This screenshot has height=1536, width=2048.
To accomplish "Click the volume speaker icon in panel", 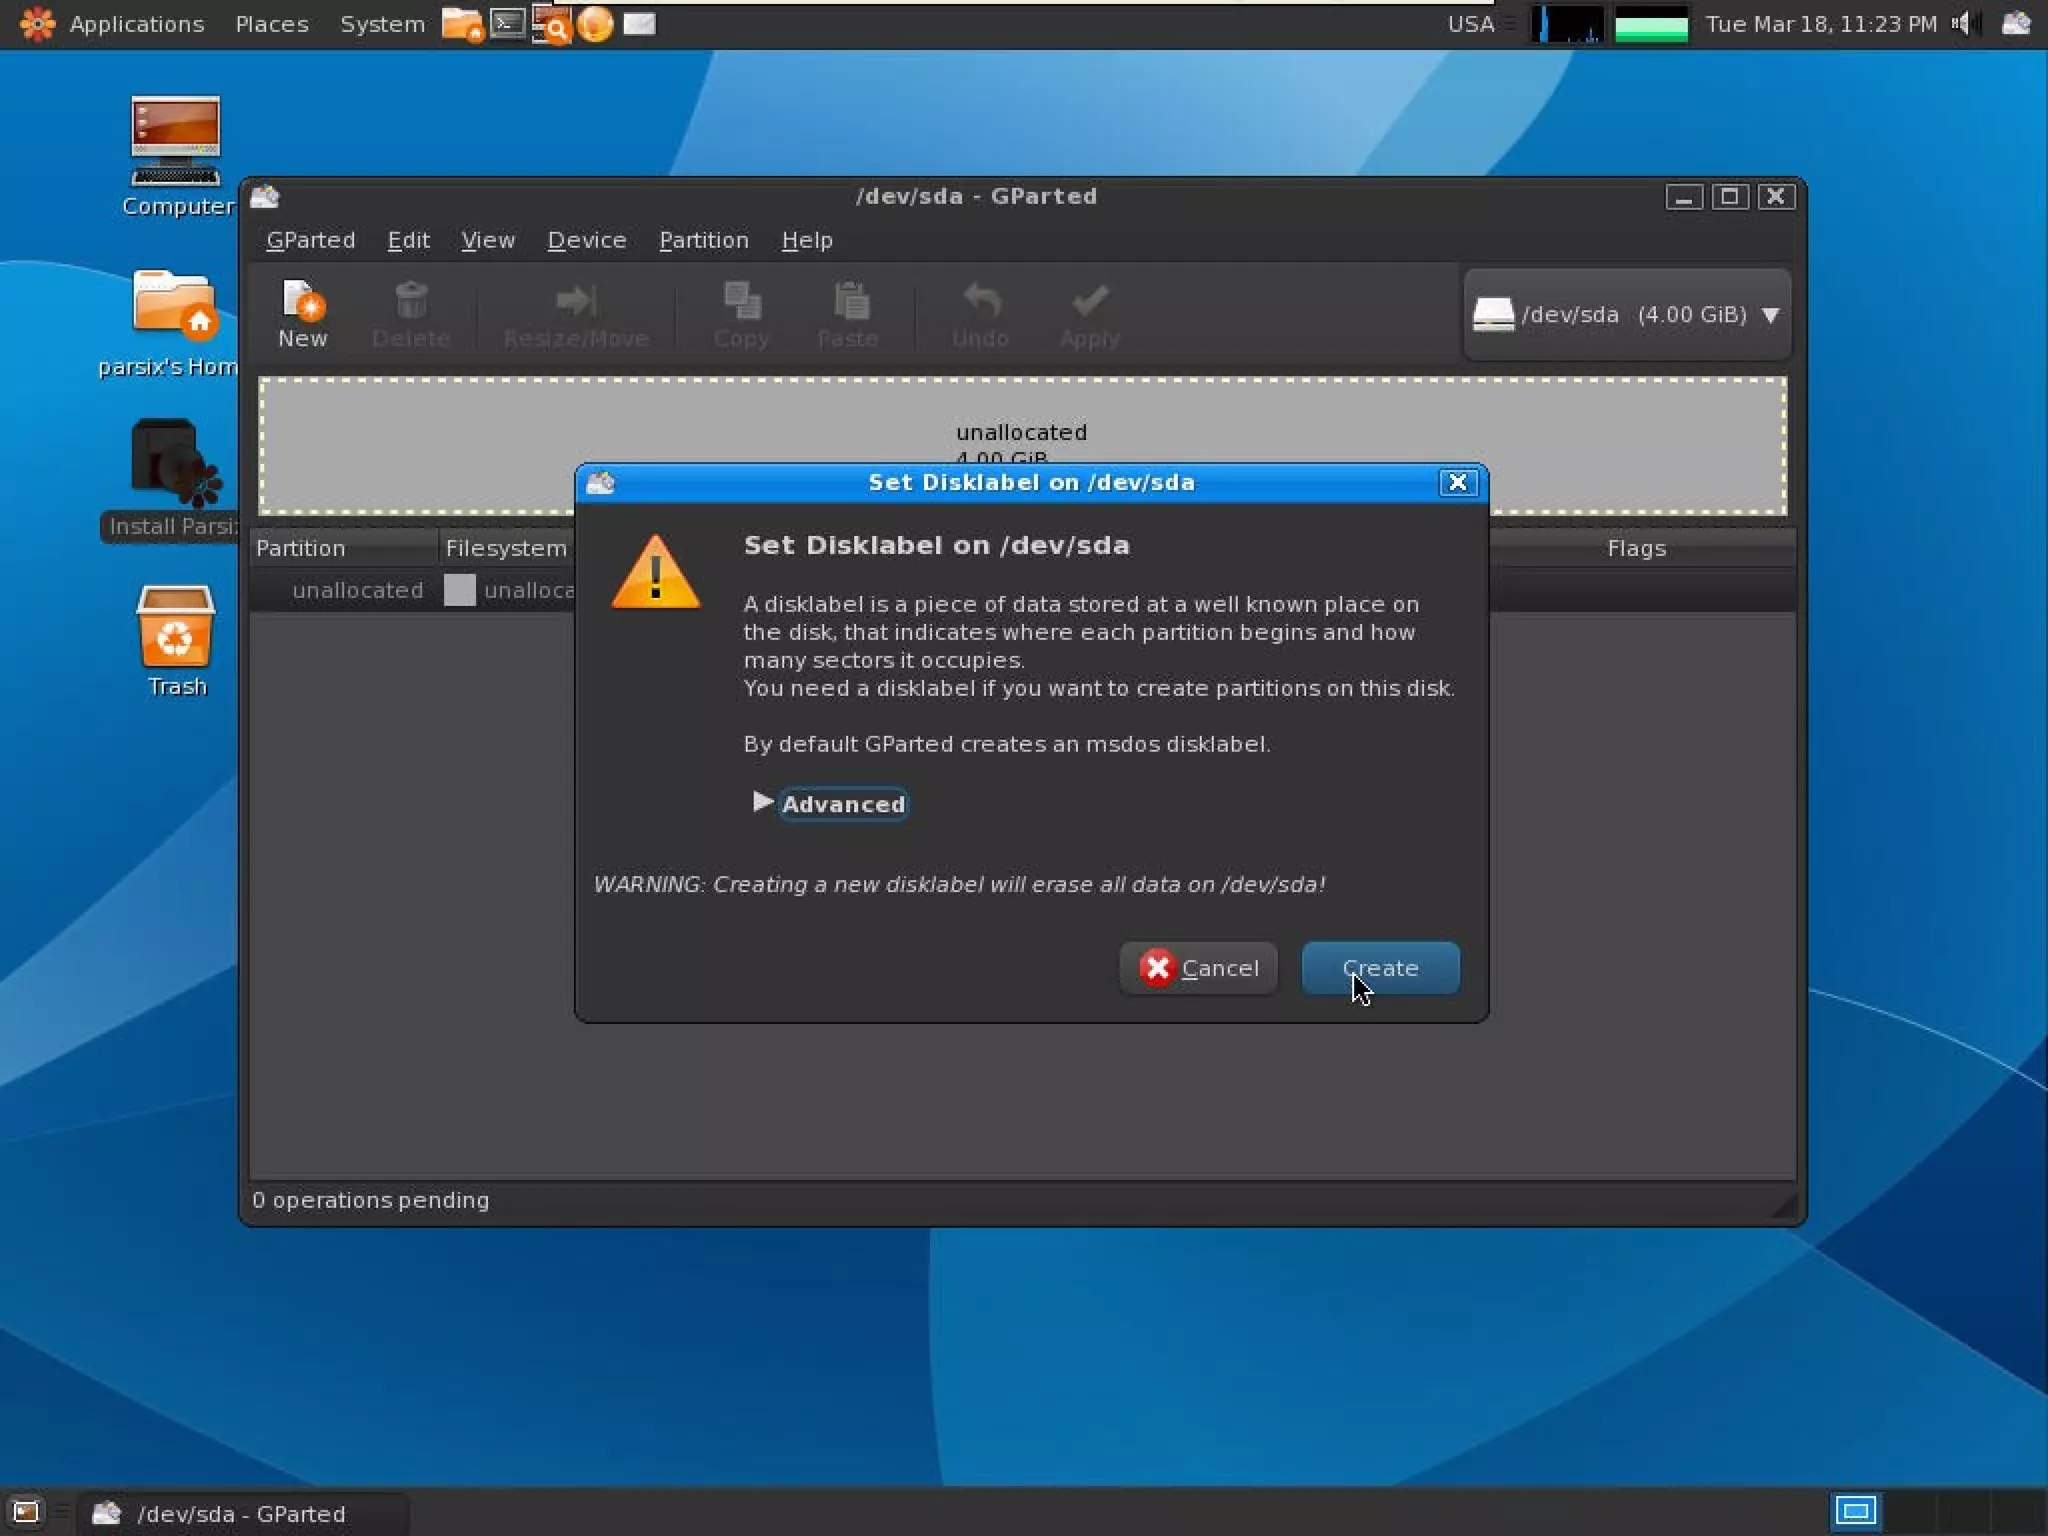I will 1961,23.
